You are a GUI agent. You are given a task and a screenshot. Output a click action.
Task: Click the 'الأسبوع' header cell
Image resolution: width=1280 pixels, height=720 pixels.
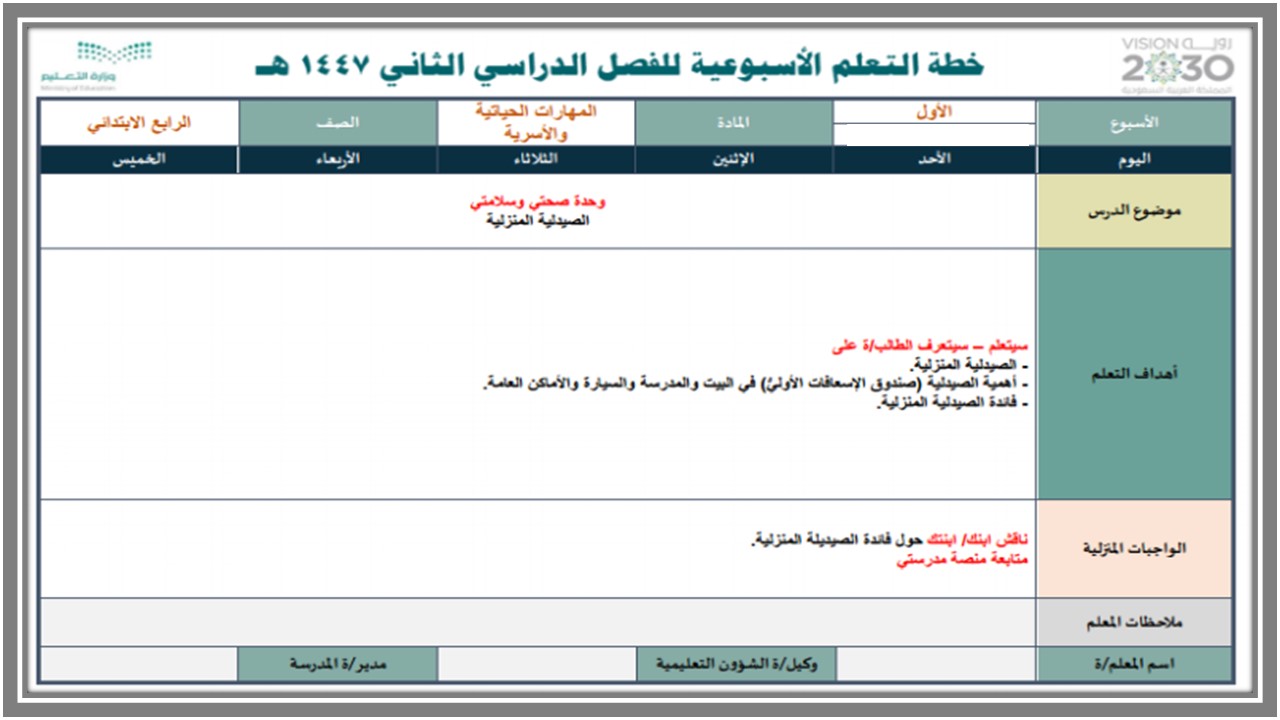click(1134, 122)
